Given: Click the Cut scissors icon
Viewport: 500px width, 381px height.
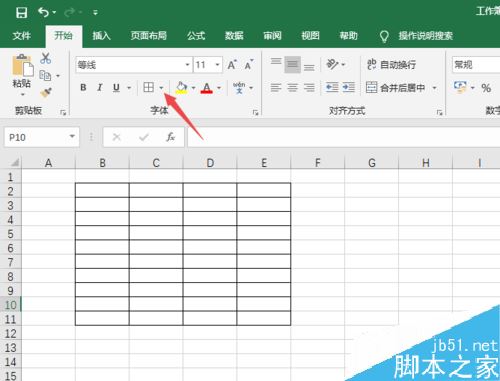Looking at the screenshot, I should pos(46,58).
